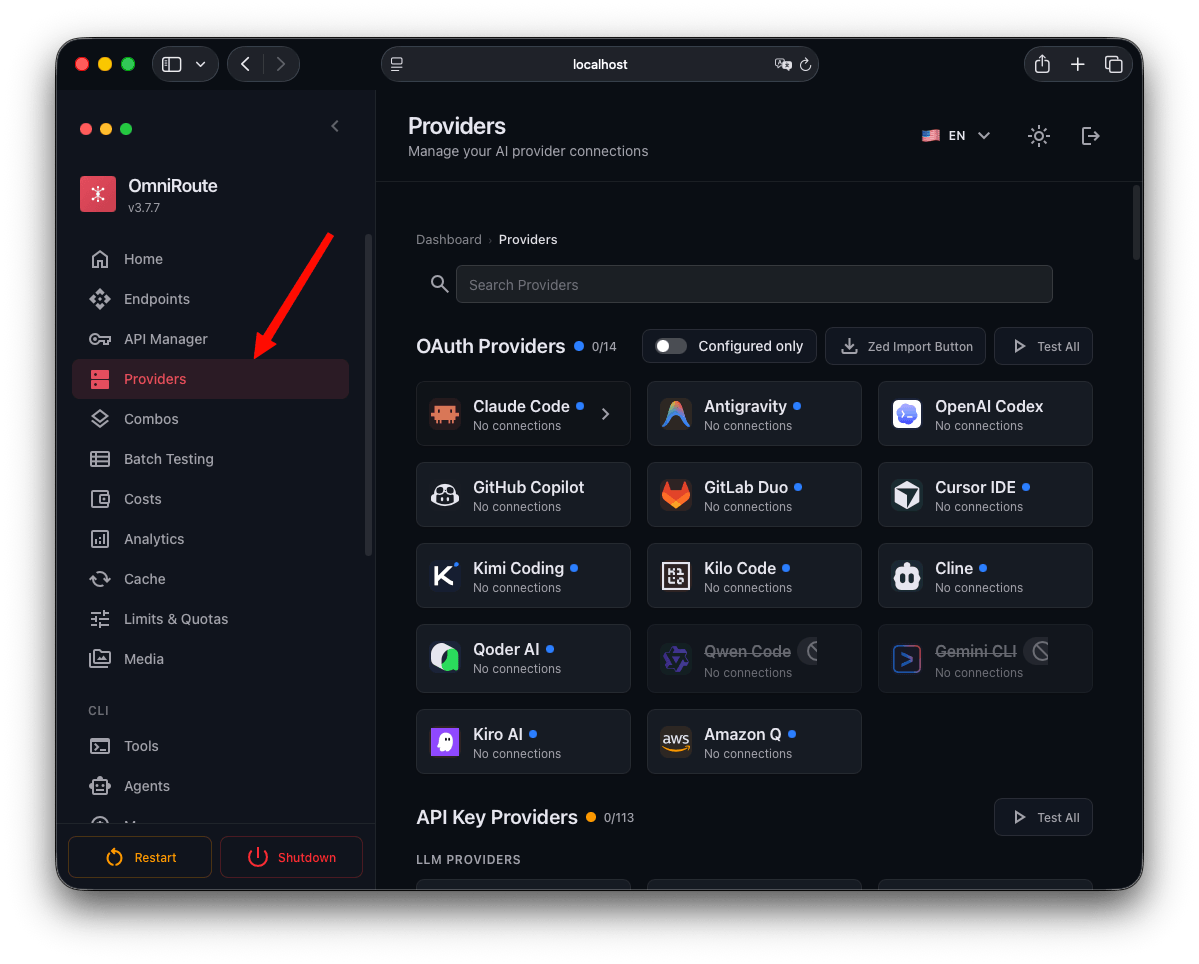Open the EN language dropdown

pyautogui.click(x=956, y=136)
